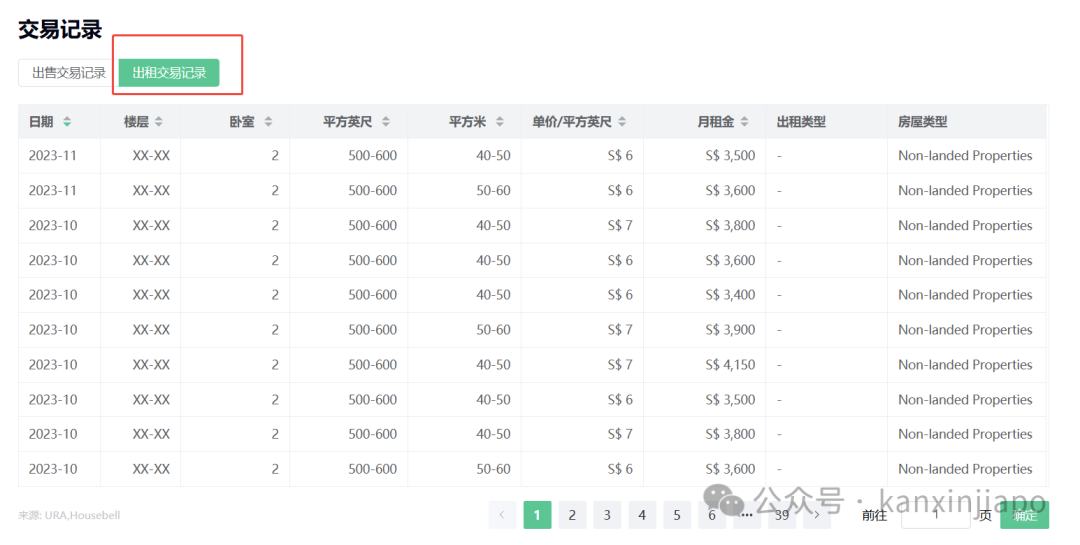
Task: Expand more pages via ellipsis button
Action: (747, 515)
